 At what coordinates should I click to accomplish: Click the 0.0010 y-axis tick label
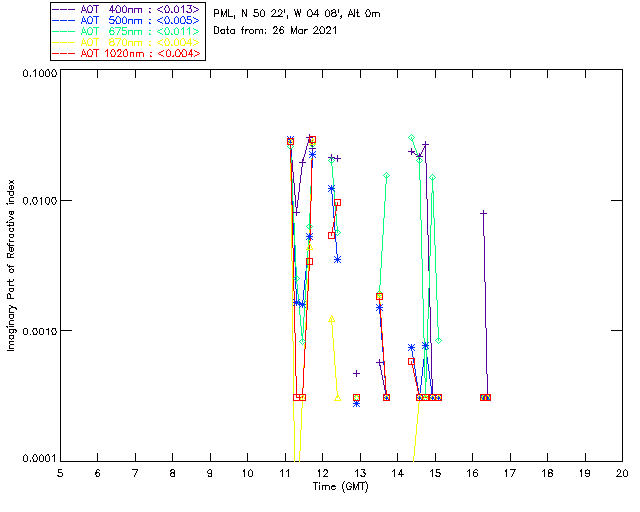[x=40, y=331]
